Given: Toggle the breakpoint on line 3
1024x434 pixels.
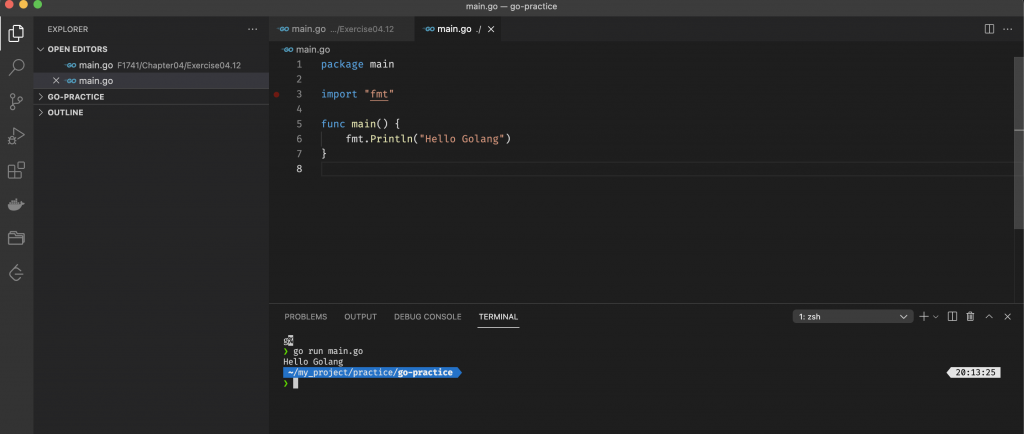Looking at the screenshot, I should coord(277,94).
